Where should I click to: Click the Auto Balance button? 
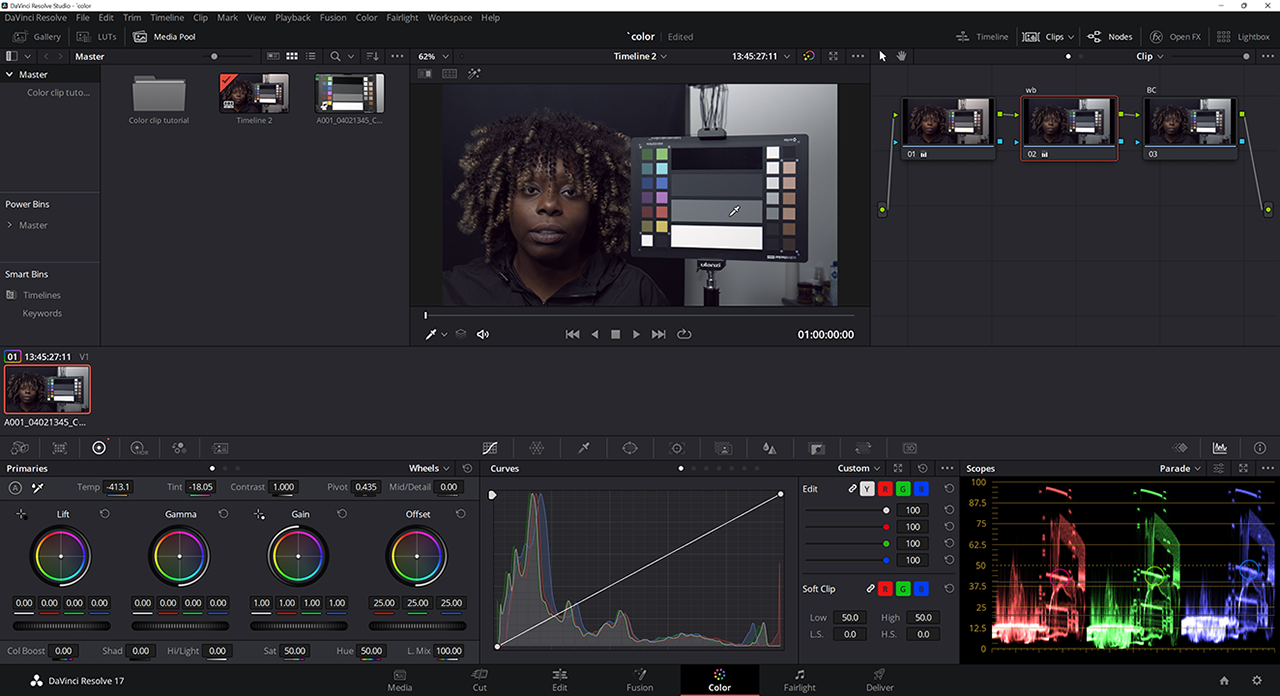coord(15,487)
